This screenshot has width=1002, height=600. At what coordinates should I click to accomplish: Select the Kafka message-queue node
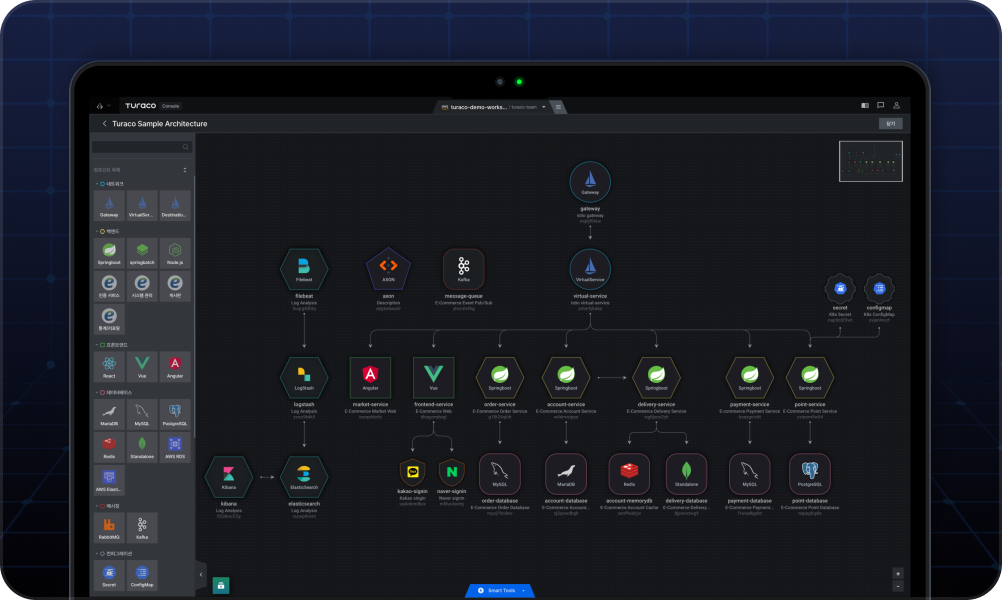tap(463, 267)
